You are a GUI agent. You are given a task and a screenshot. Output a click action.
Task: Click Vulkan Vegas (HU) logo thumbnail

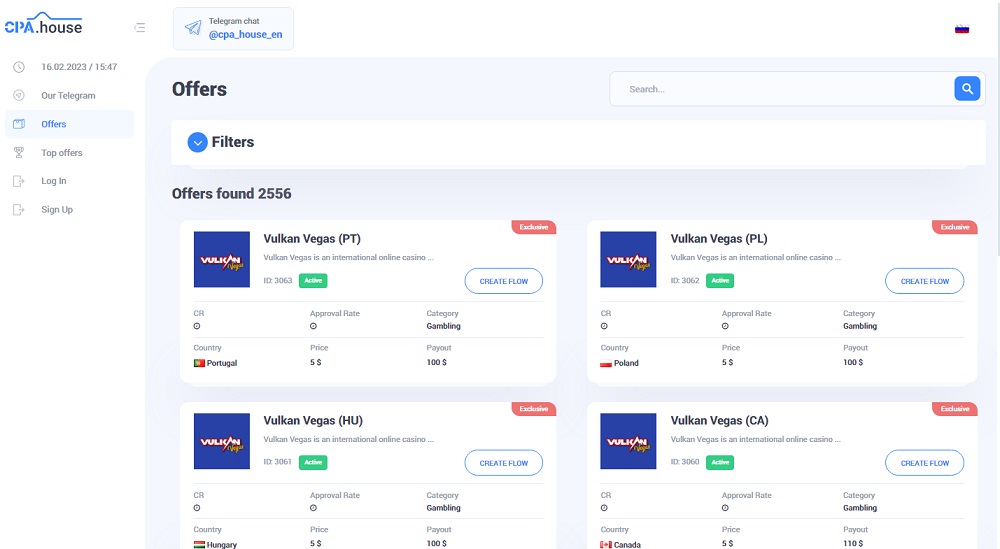tap(222, 441)
